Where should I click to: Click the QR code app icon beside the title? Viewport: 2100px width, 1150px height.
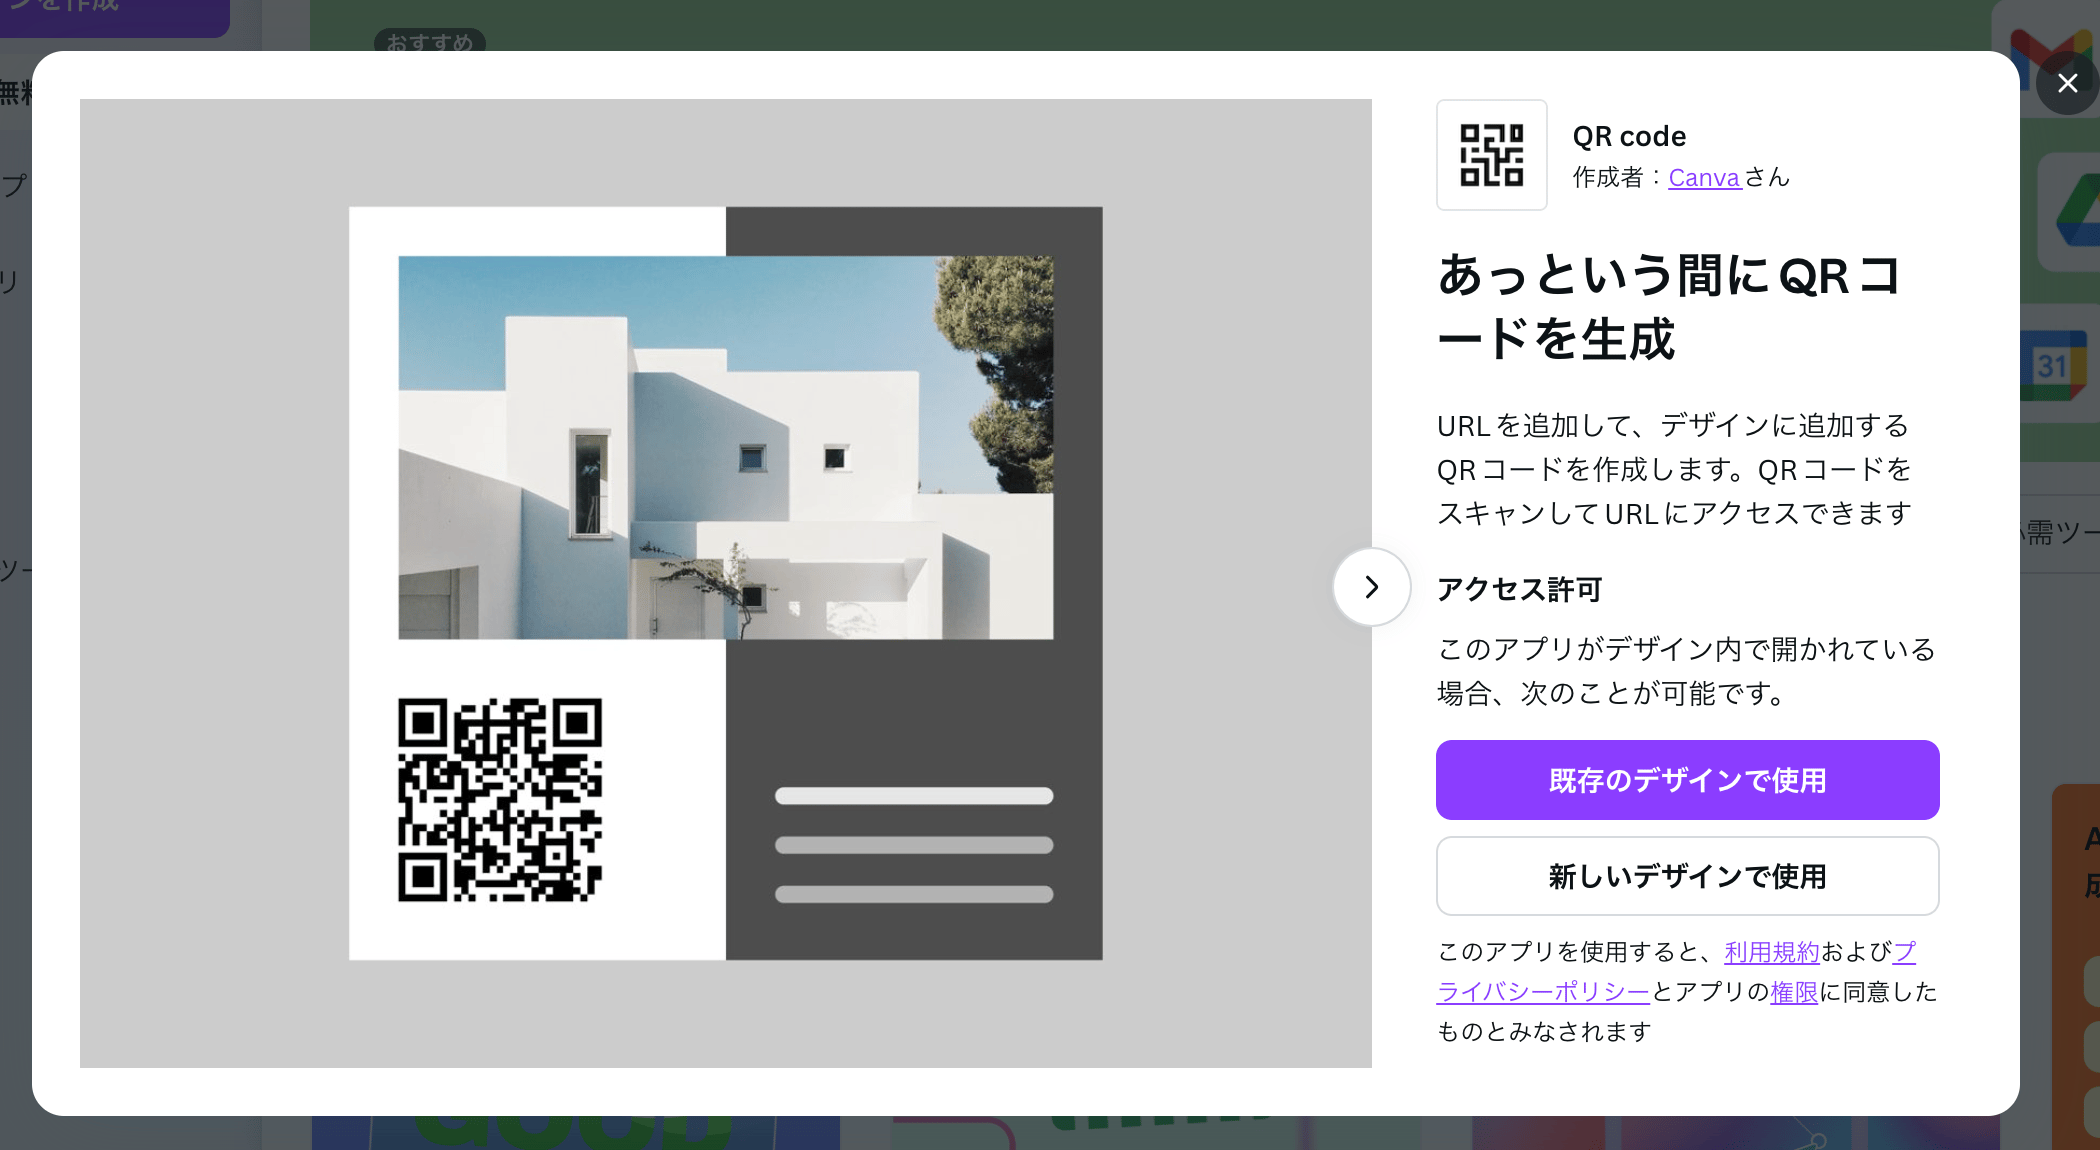click(1491, 155)
